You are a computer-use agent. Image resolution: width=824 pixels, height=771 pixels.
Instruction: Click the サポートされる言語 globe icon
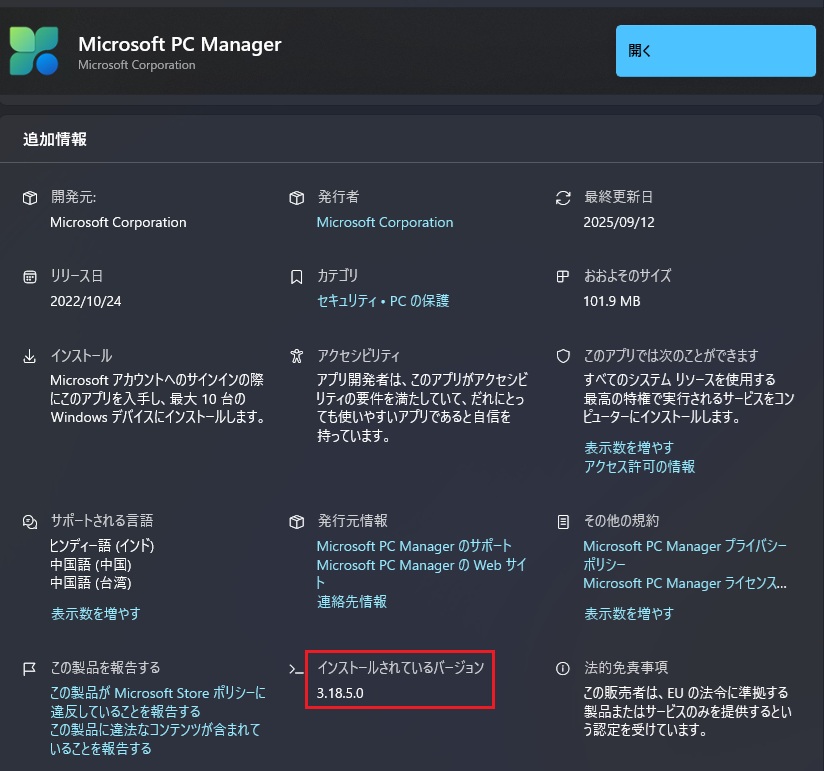point(28,521)
